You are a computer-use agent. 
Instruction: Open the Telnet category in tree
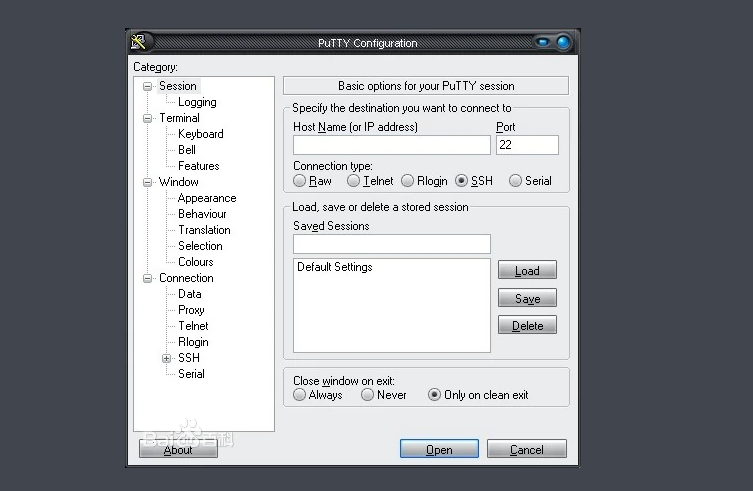coord(193,326)
